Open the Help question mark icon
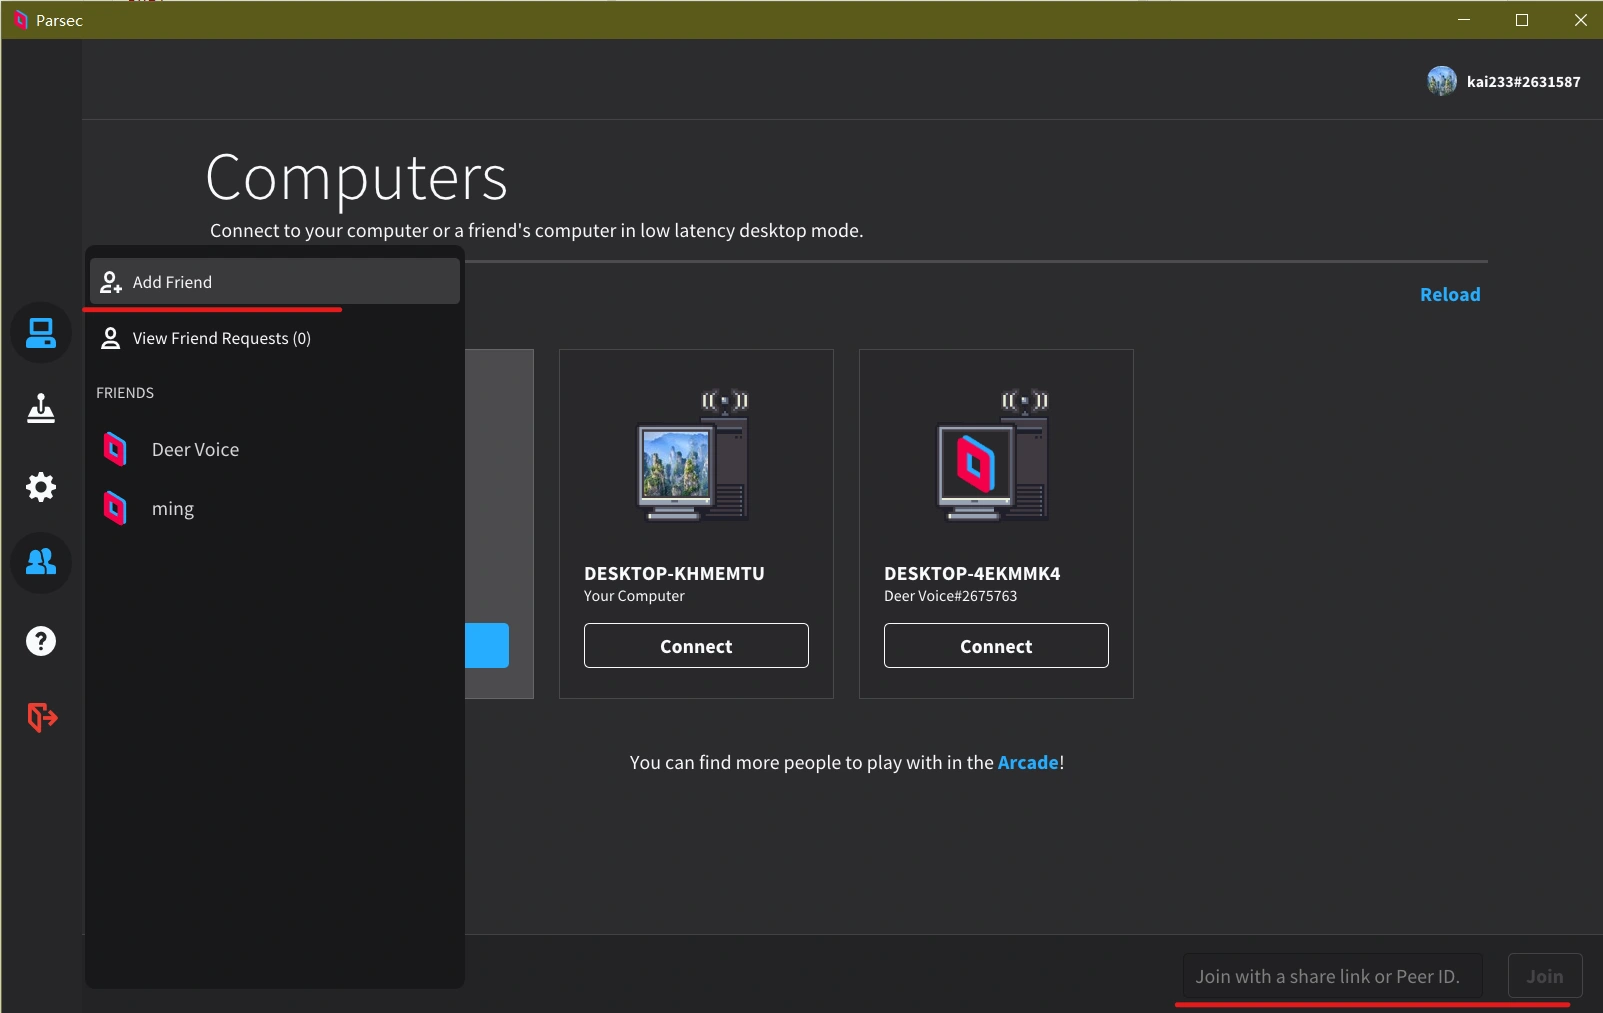1603x1013 pixels. click(x=41, y=641)
